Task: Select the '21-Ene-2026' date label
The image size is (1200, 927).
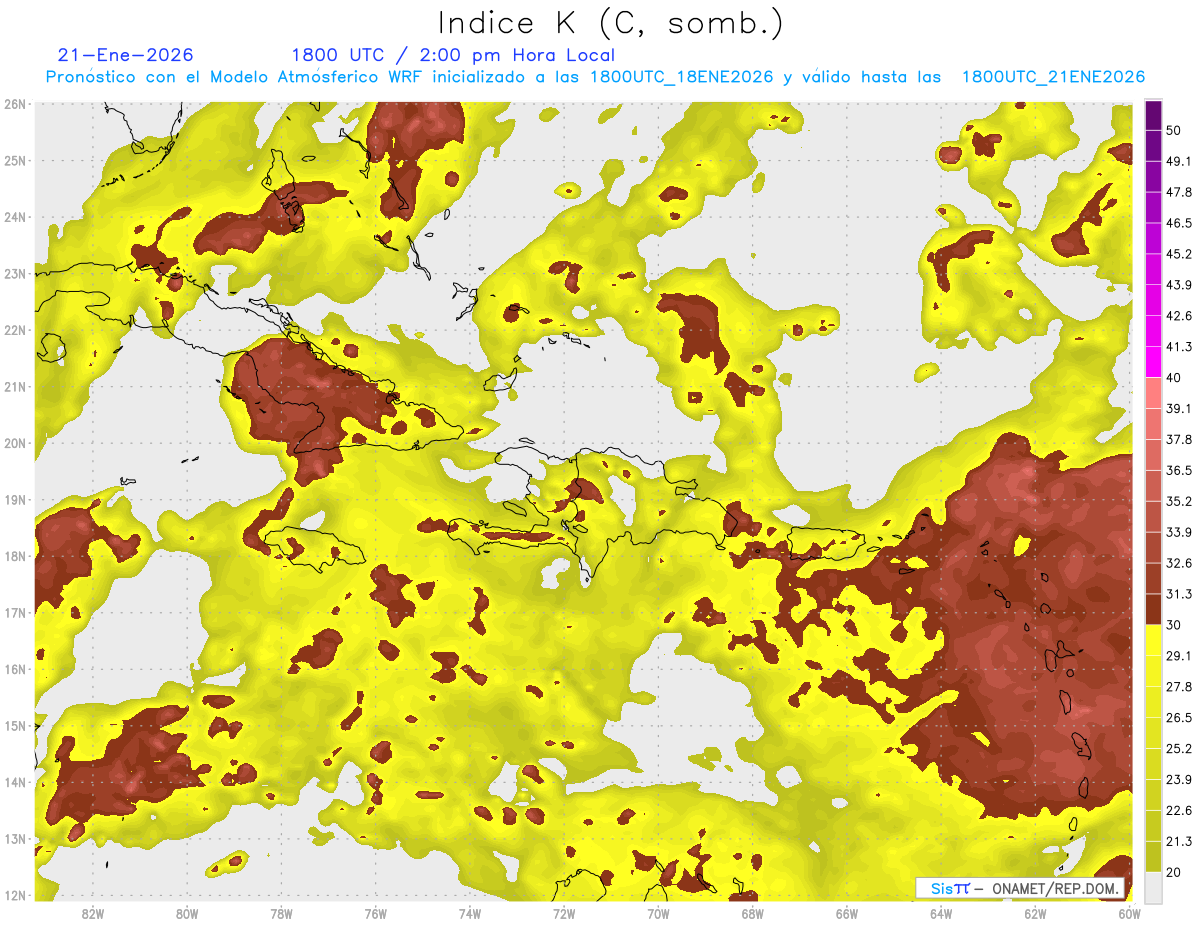Action: point(126,55)
